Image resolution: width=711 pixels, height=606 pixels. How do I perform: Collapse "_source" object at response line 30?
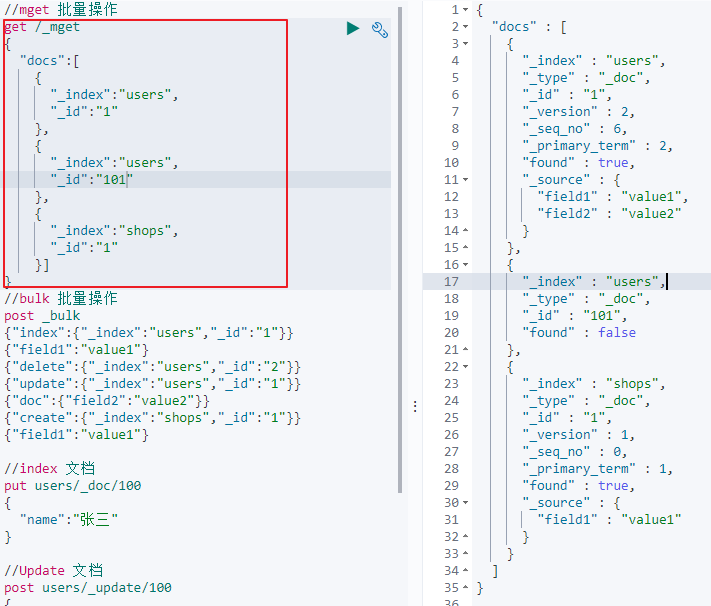pos(466,503)
